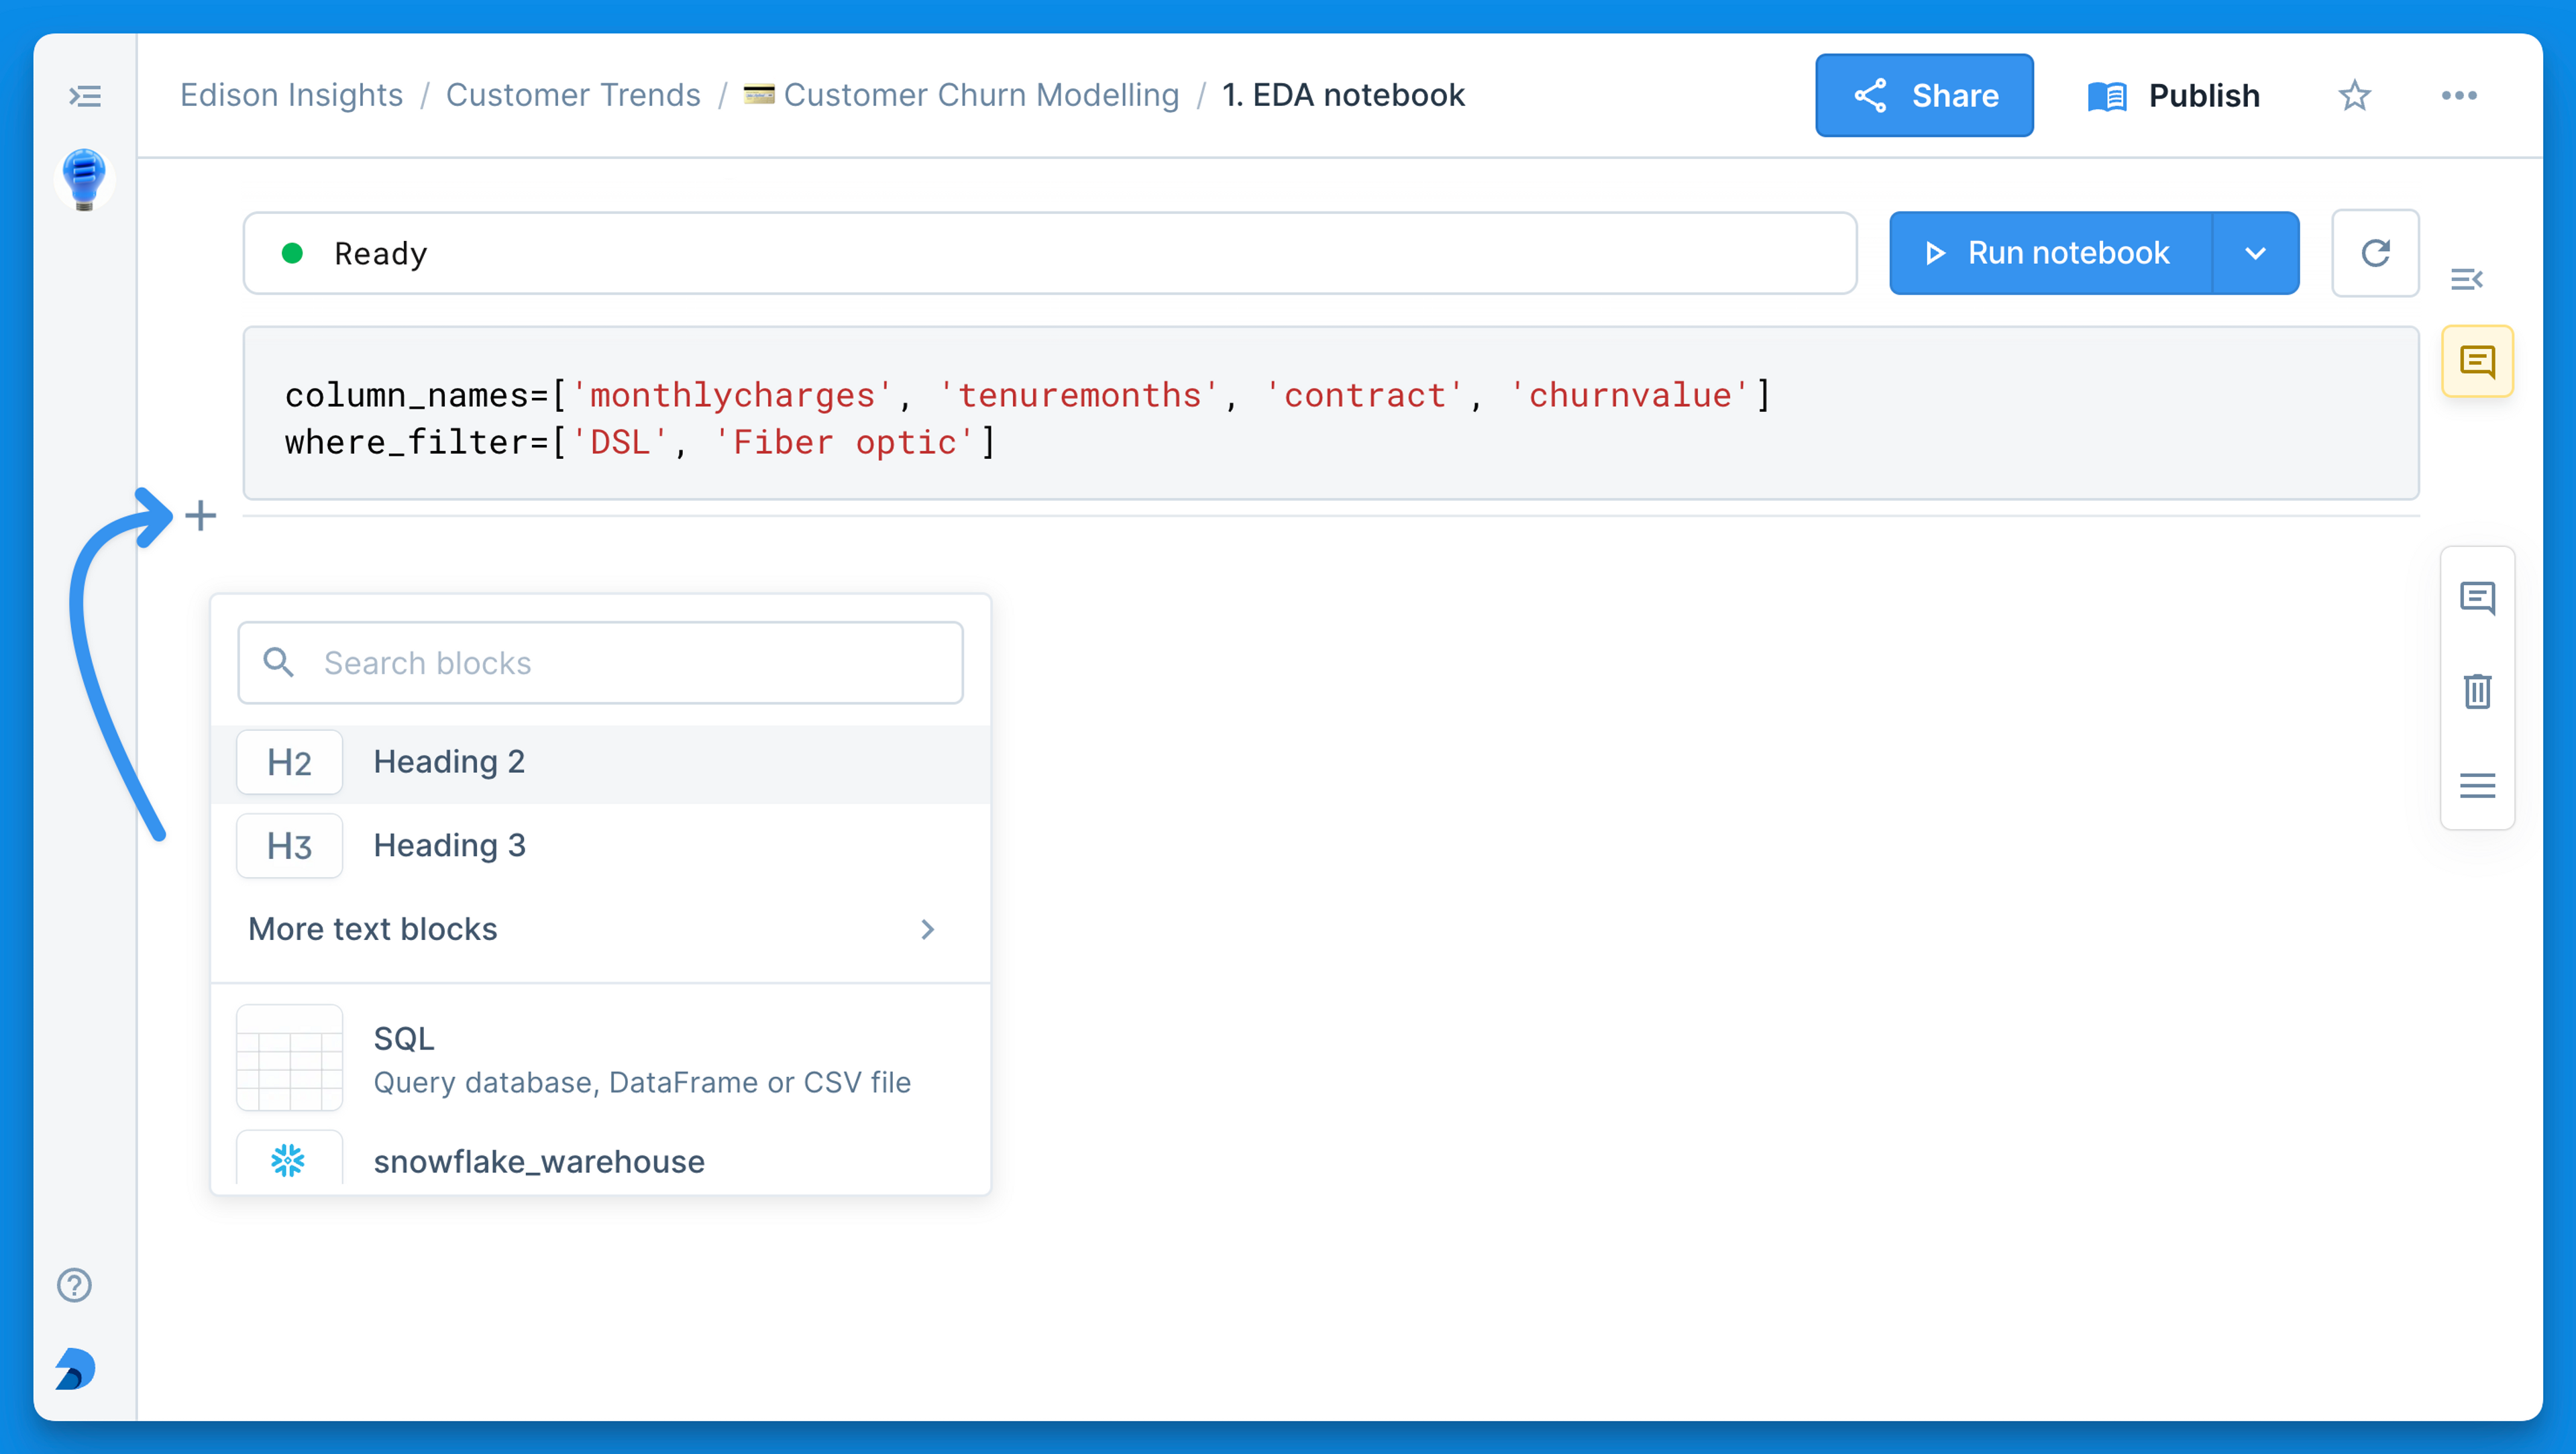Open the three-dot more options menu
Screen dimensions: 2576x1454
(x=2458, y=96)
